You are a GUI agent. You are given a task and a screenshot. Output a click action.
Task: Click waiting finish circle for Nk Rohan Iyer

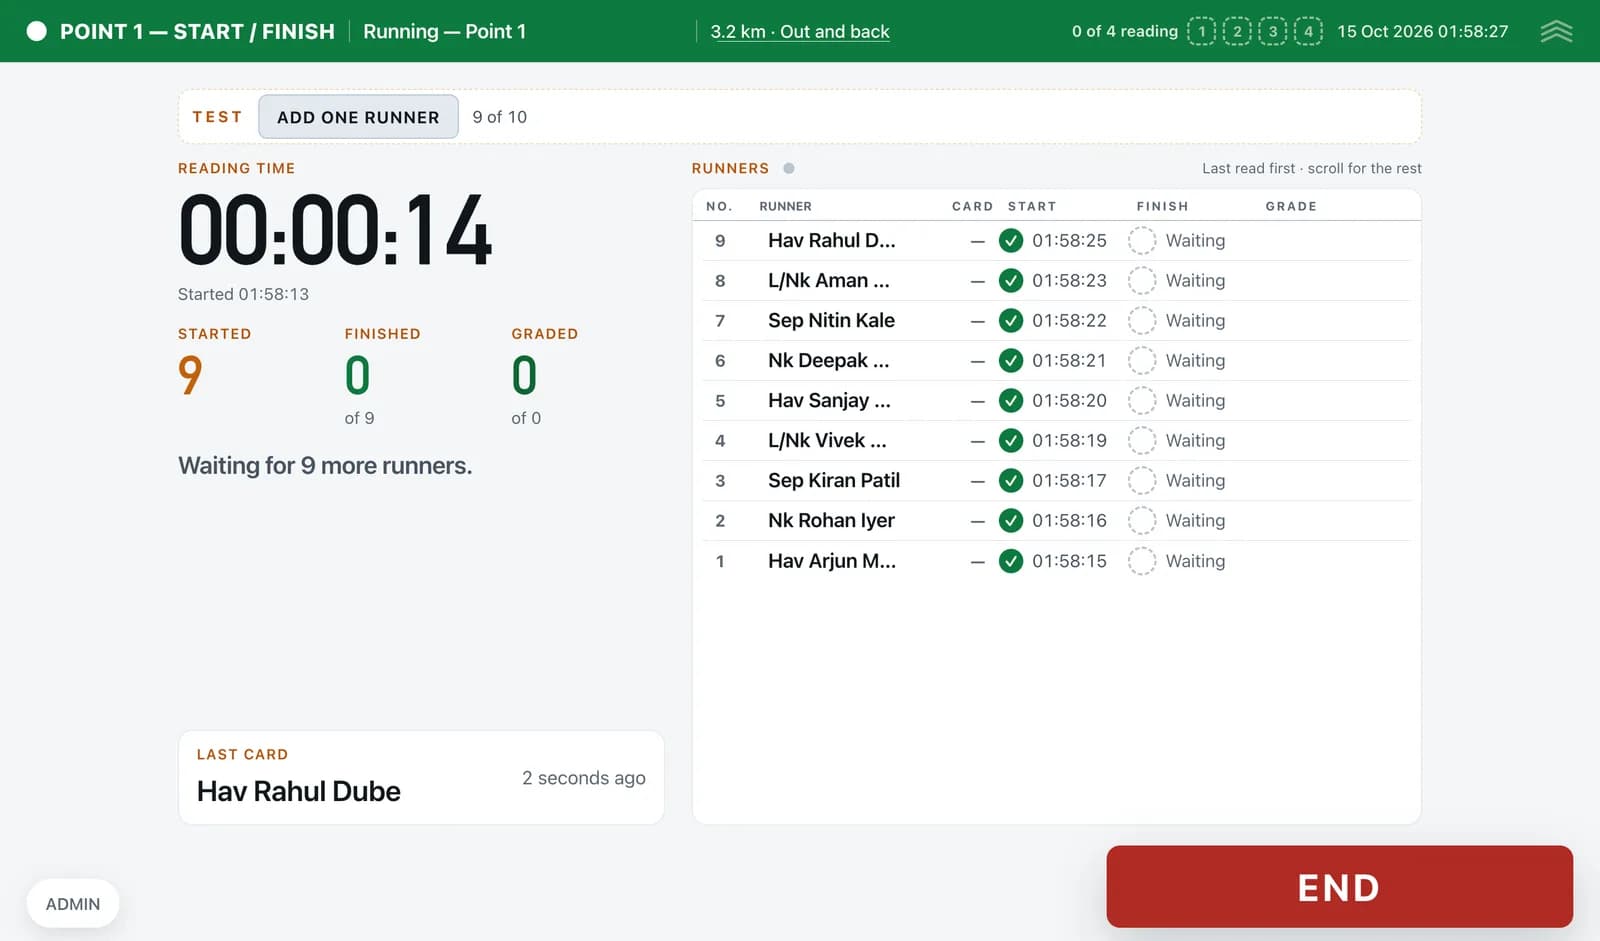click(x=1142, y=520)
